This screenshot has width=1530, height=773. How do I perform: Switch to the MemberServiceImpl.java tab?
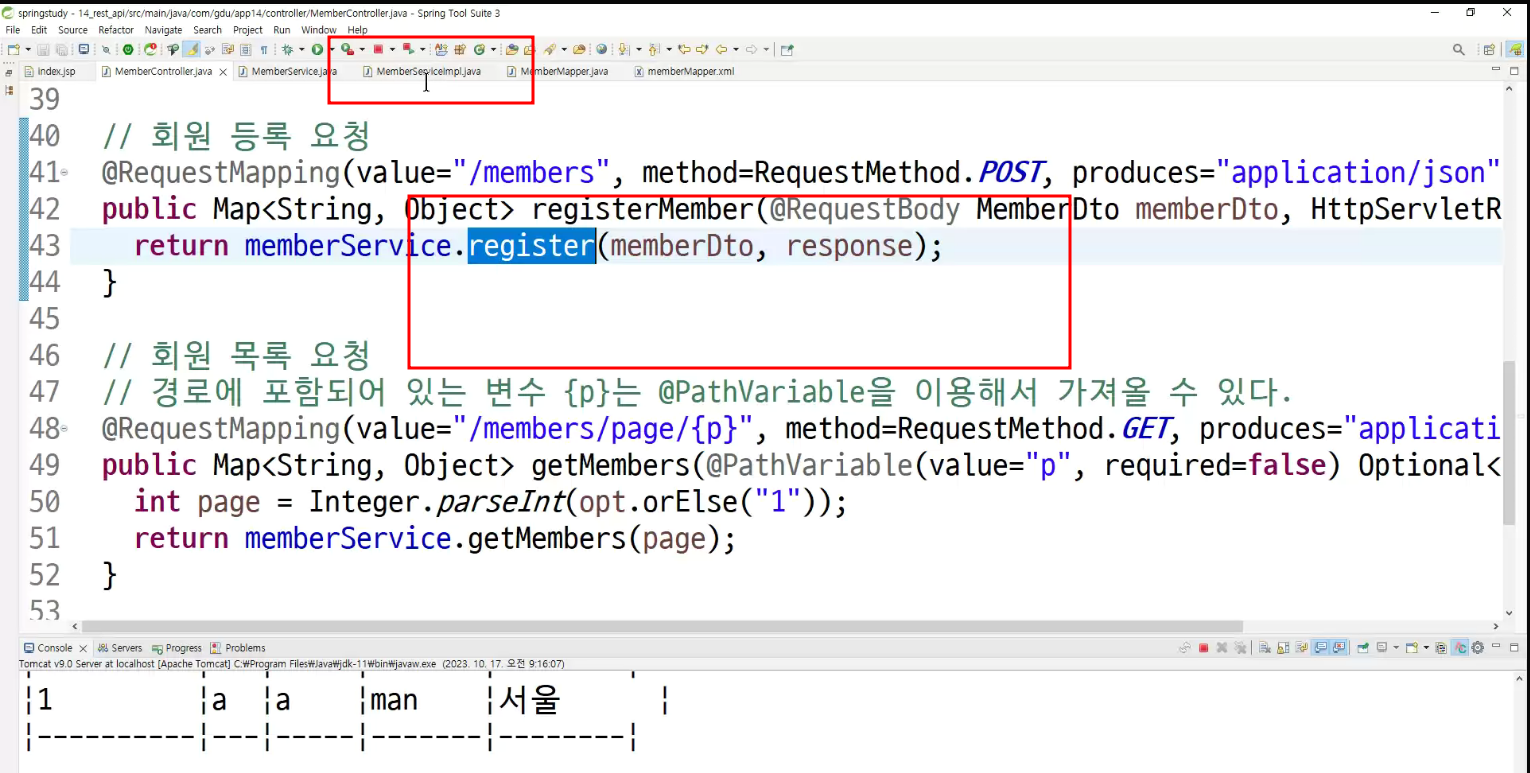[x=421, y=72]
